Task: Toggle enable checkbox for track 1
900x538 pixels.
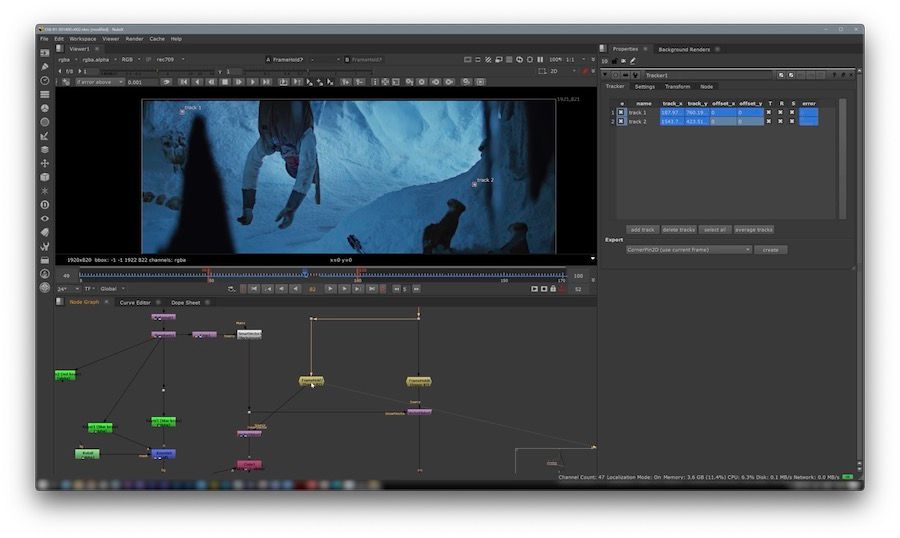Action: (621, 113)
